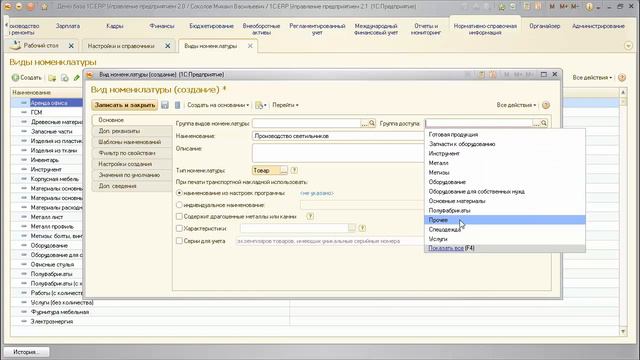Click Показать все link in dropdown

coord(446,248)
